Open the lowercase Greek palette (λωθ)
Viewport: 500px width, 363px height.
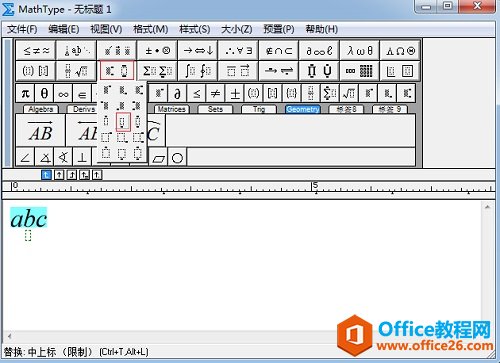[x=360, y=51]
